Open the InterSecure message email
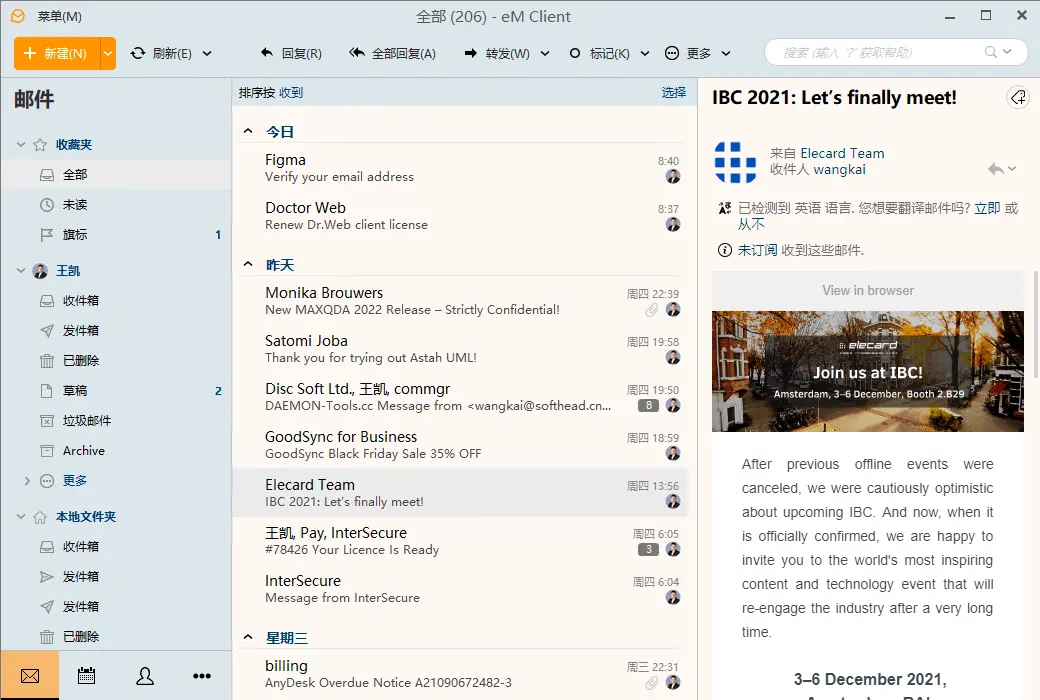Image resolution: width=1040 pixels, height=700 pixels. coord(460,589)
